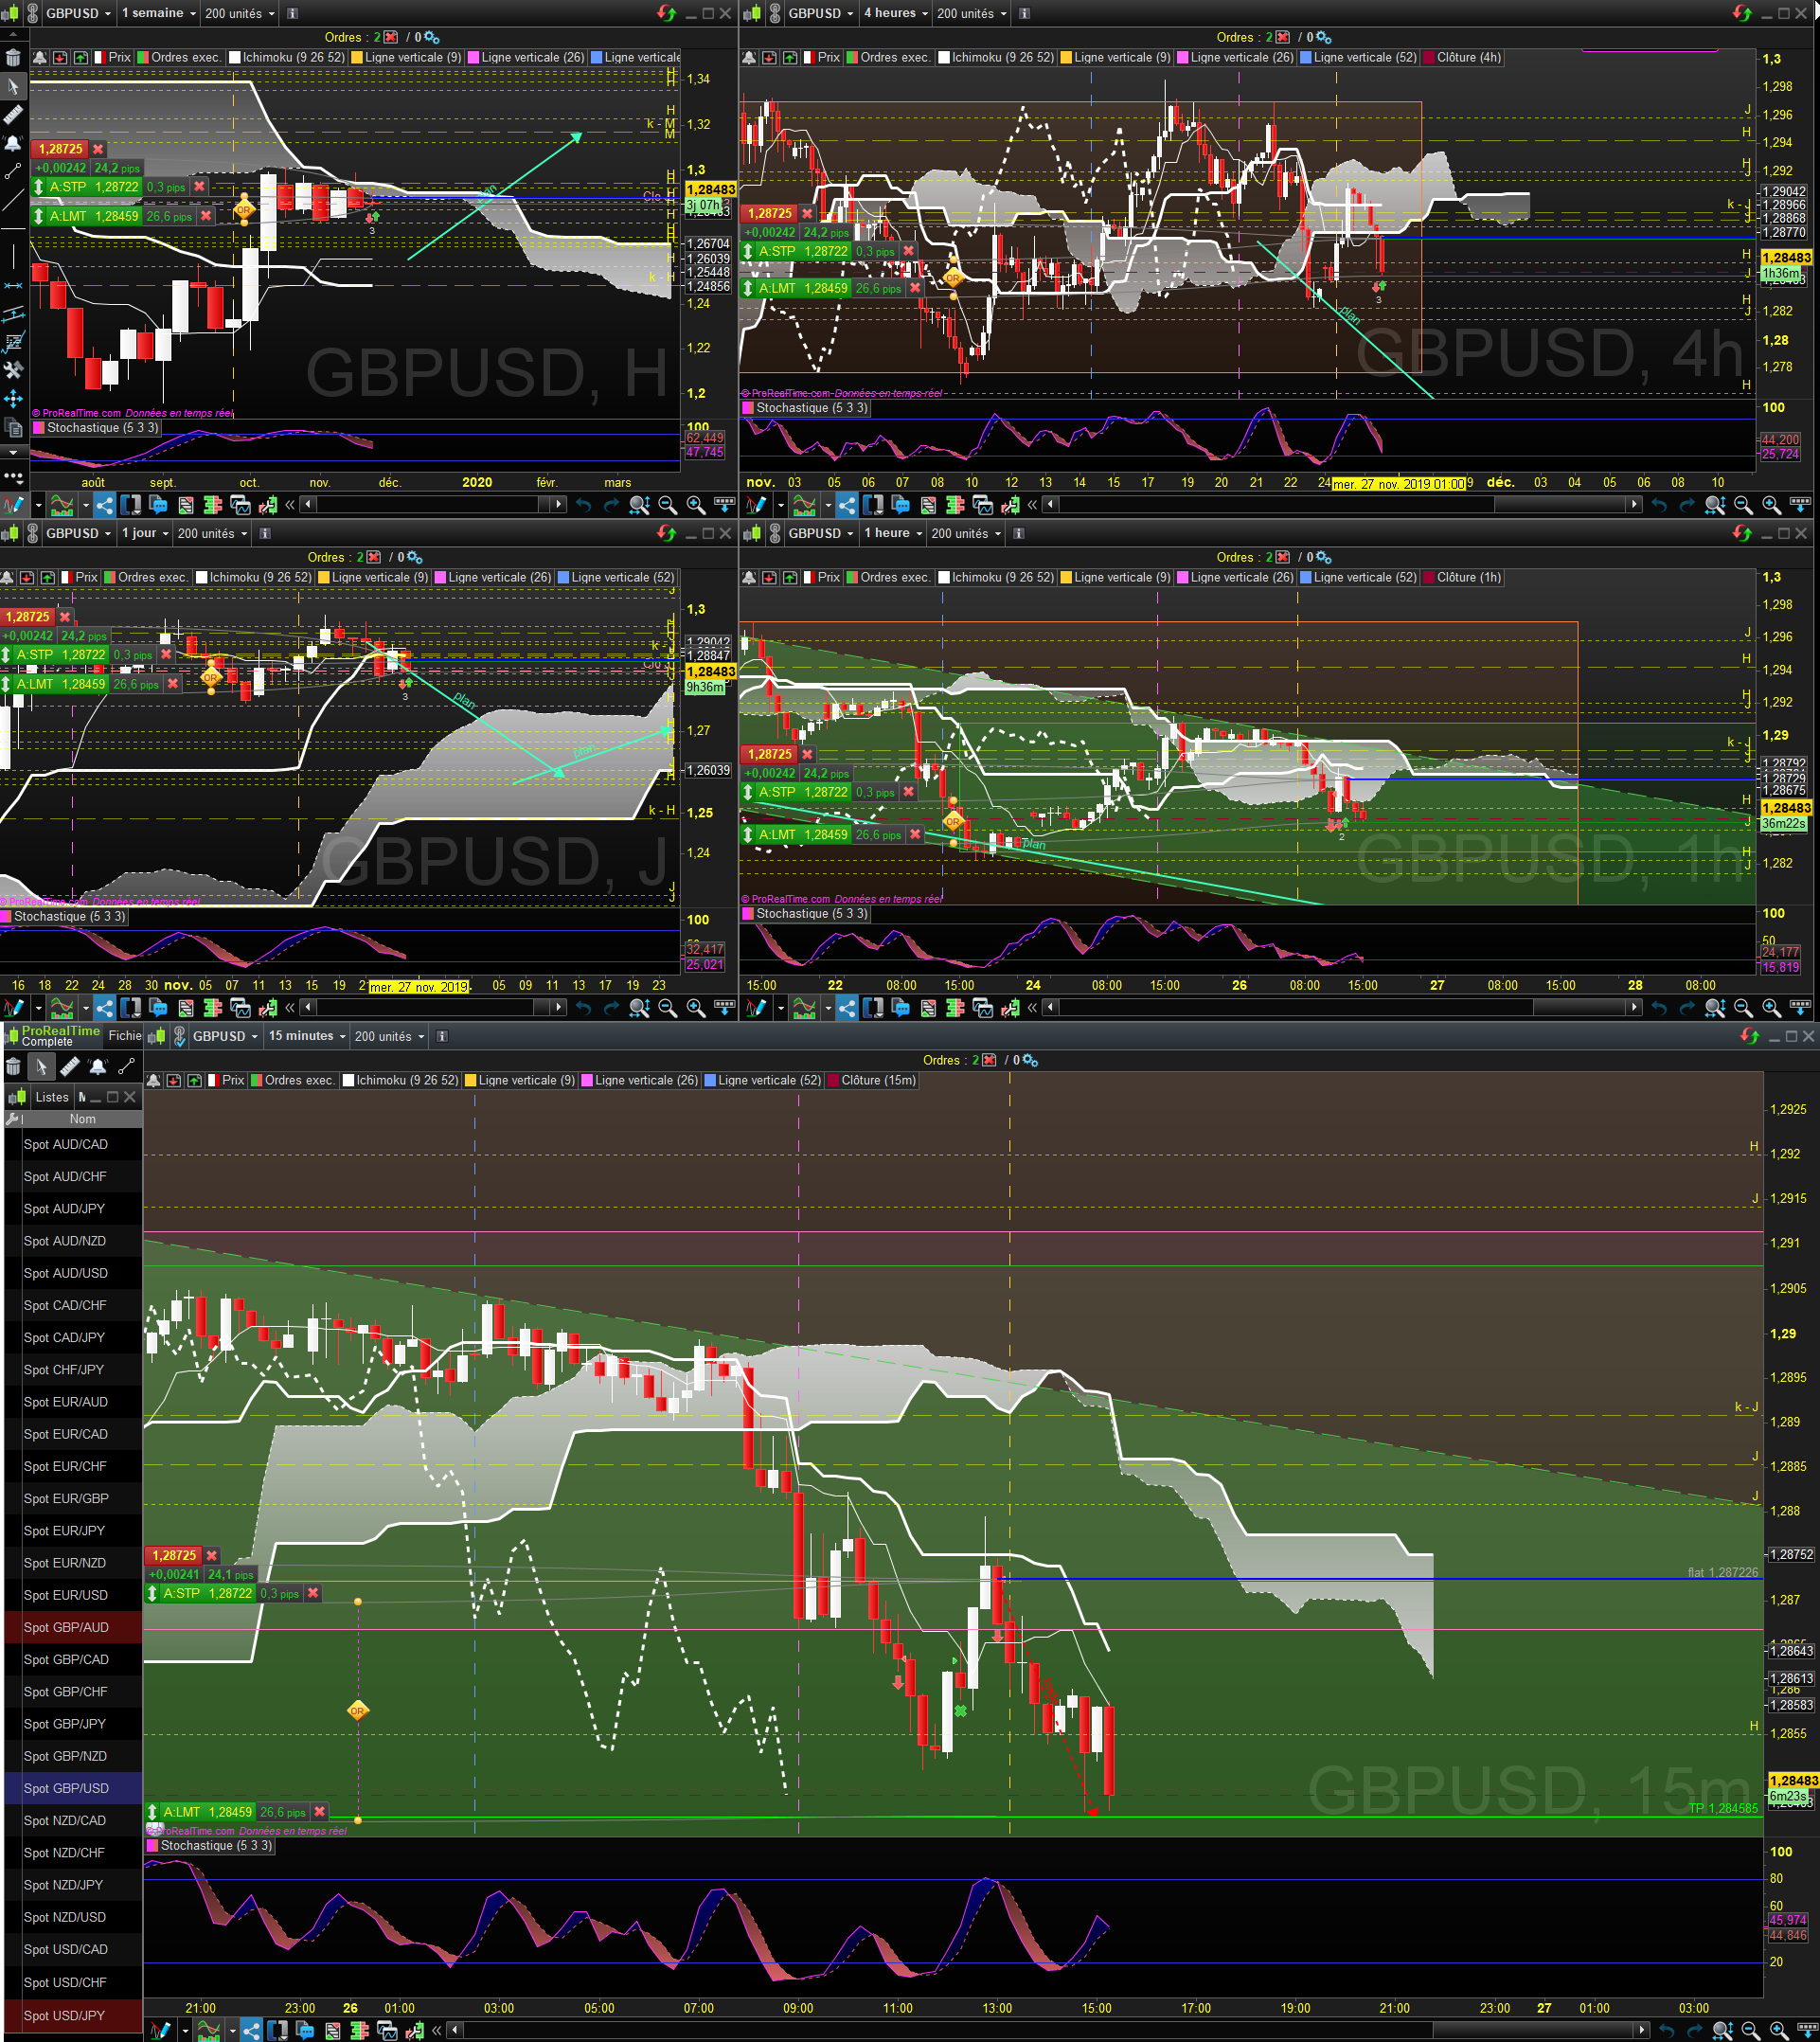Toggle Prix legend on the 15 minutes chart

pyautogui.click(x=226, y=1080)
